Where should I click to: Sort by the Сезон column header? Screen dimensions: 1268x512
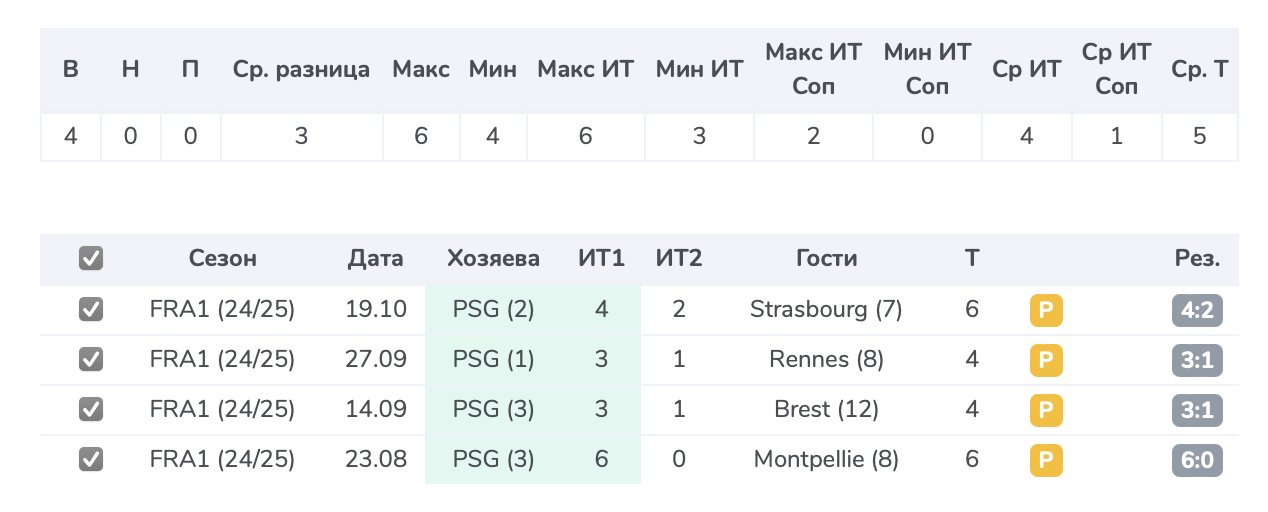point(222,259)
